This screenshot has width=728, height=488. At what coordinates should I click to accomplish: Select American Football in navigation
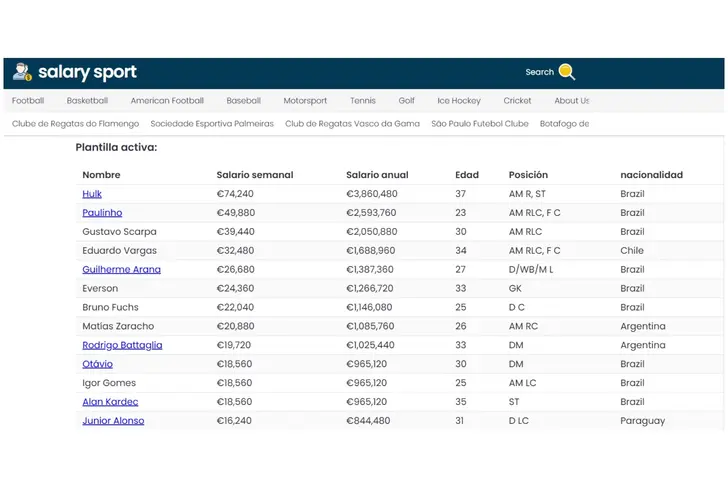coord(167,101)
